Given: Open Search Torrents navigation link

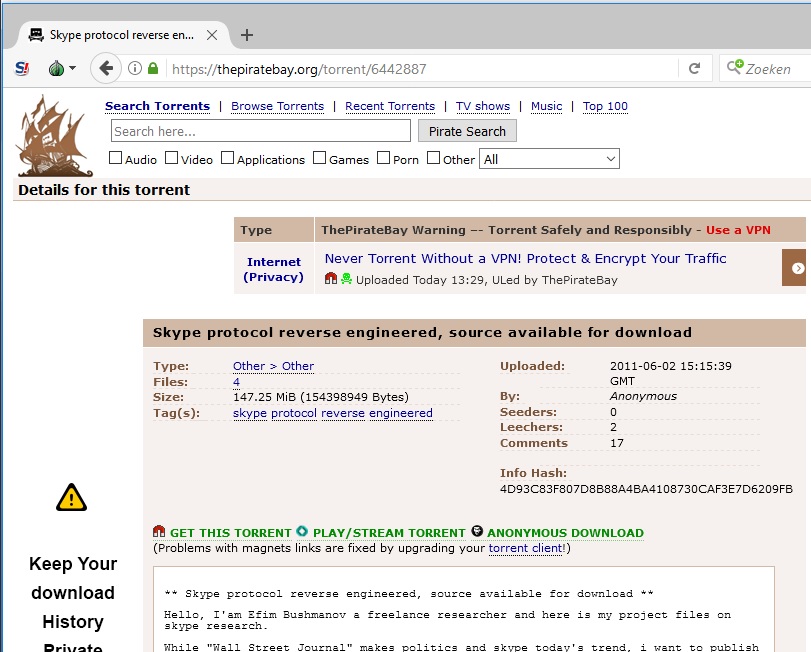Looking at the screenshot, I should (x=157, y=106).
